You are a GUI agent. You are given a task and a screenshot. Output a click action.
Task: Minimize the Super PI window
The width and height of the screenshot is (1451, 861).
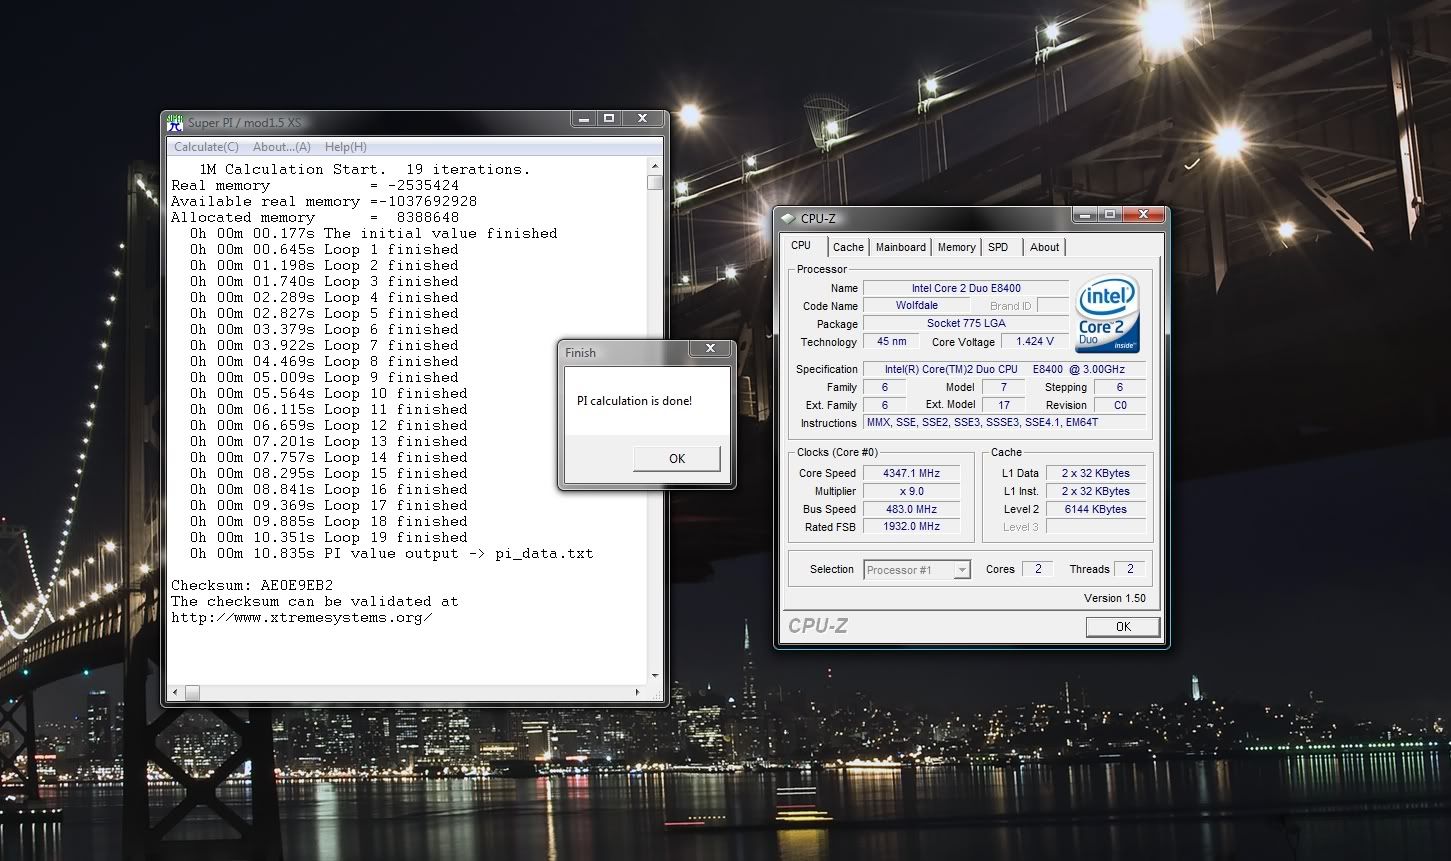[x=583, y=119]
